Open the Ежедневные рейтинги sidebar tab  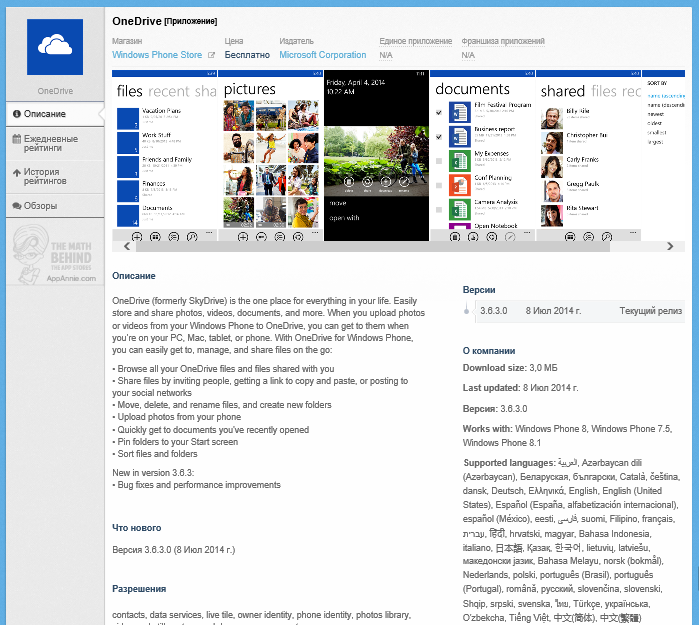[x=55, y=143]
